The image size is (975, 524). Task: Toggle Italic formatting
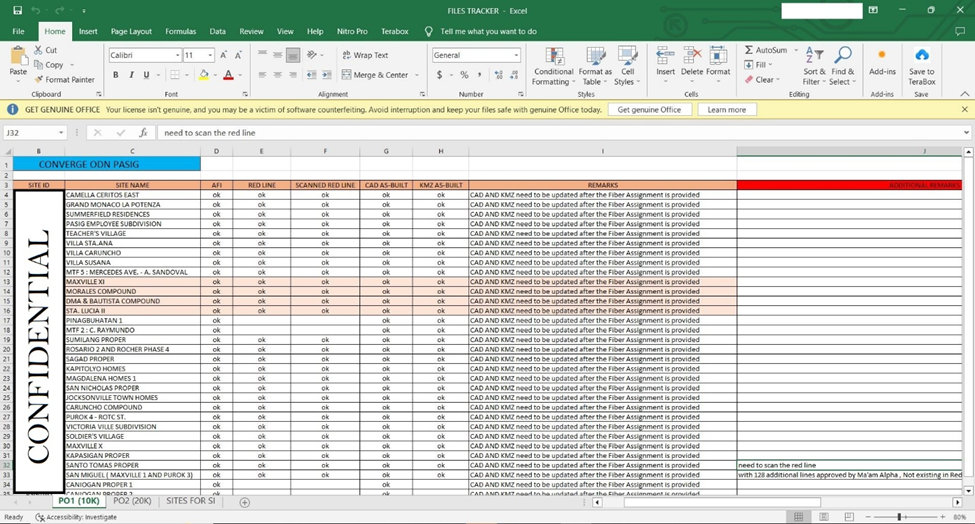131,75
